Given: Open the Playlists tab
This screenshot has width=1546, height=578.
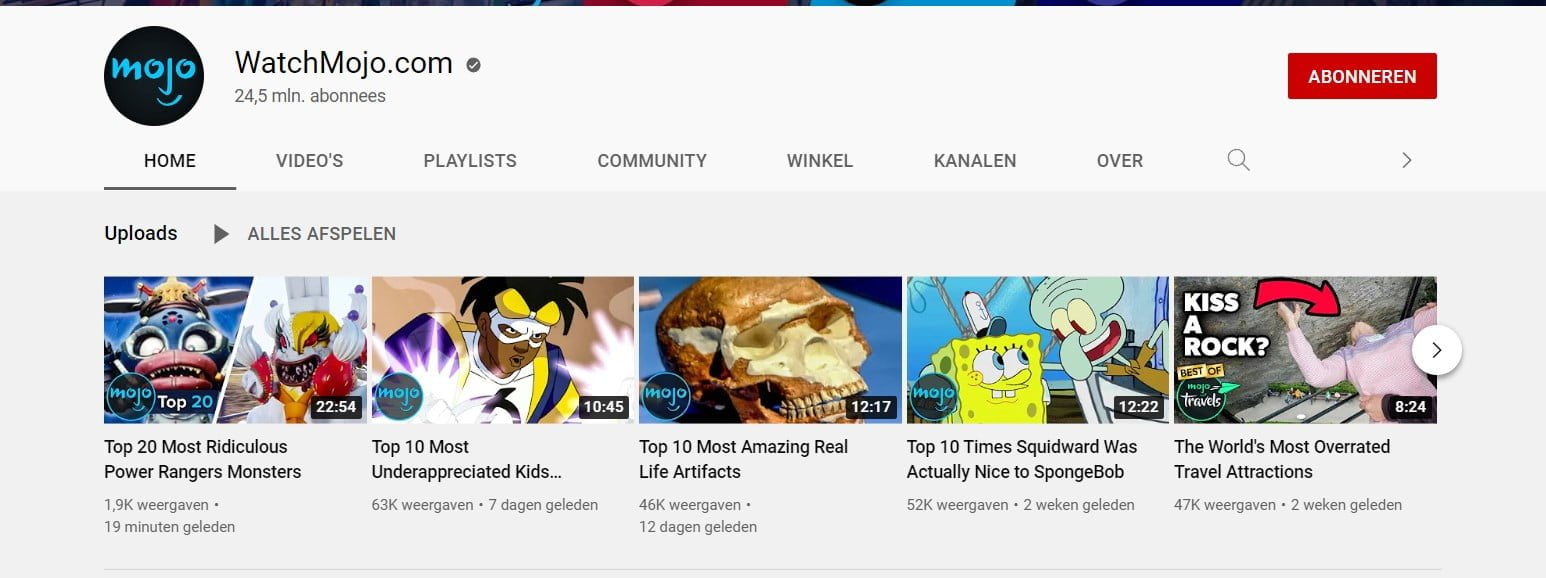Looking at the screenshot, I should click(x=470, y=161).
